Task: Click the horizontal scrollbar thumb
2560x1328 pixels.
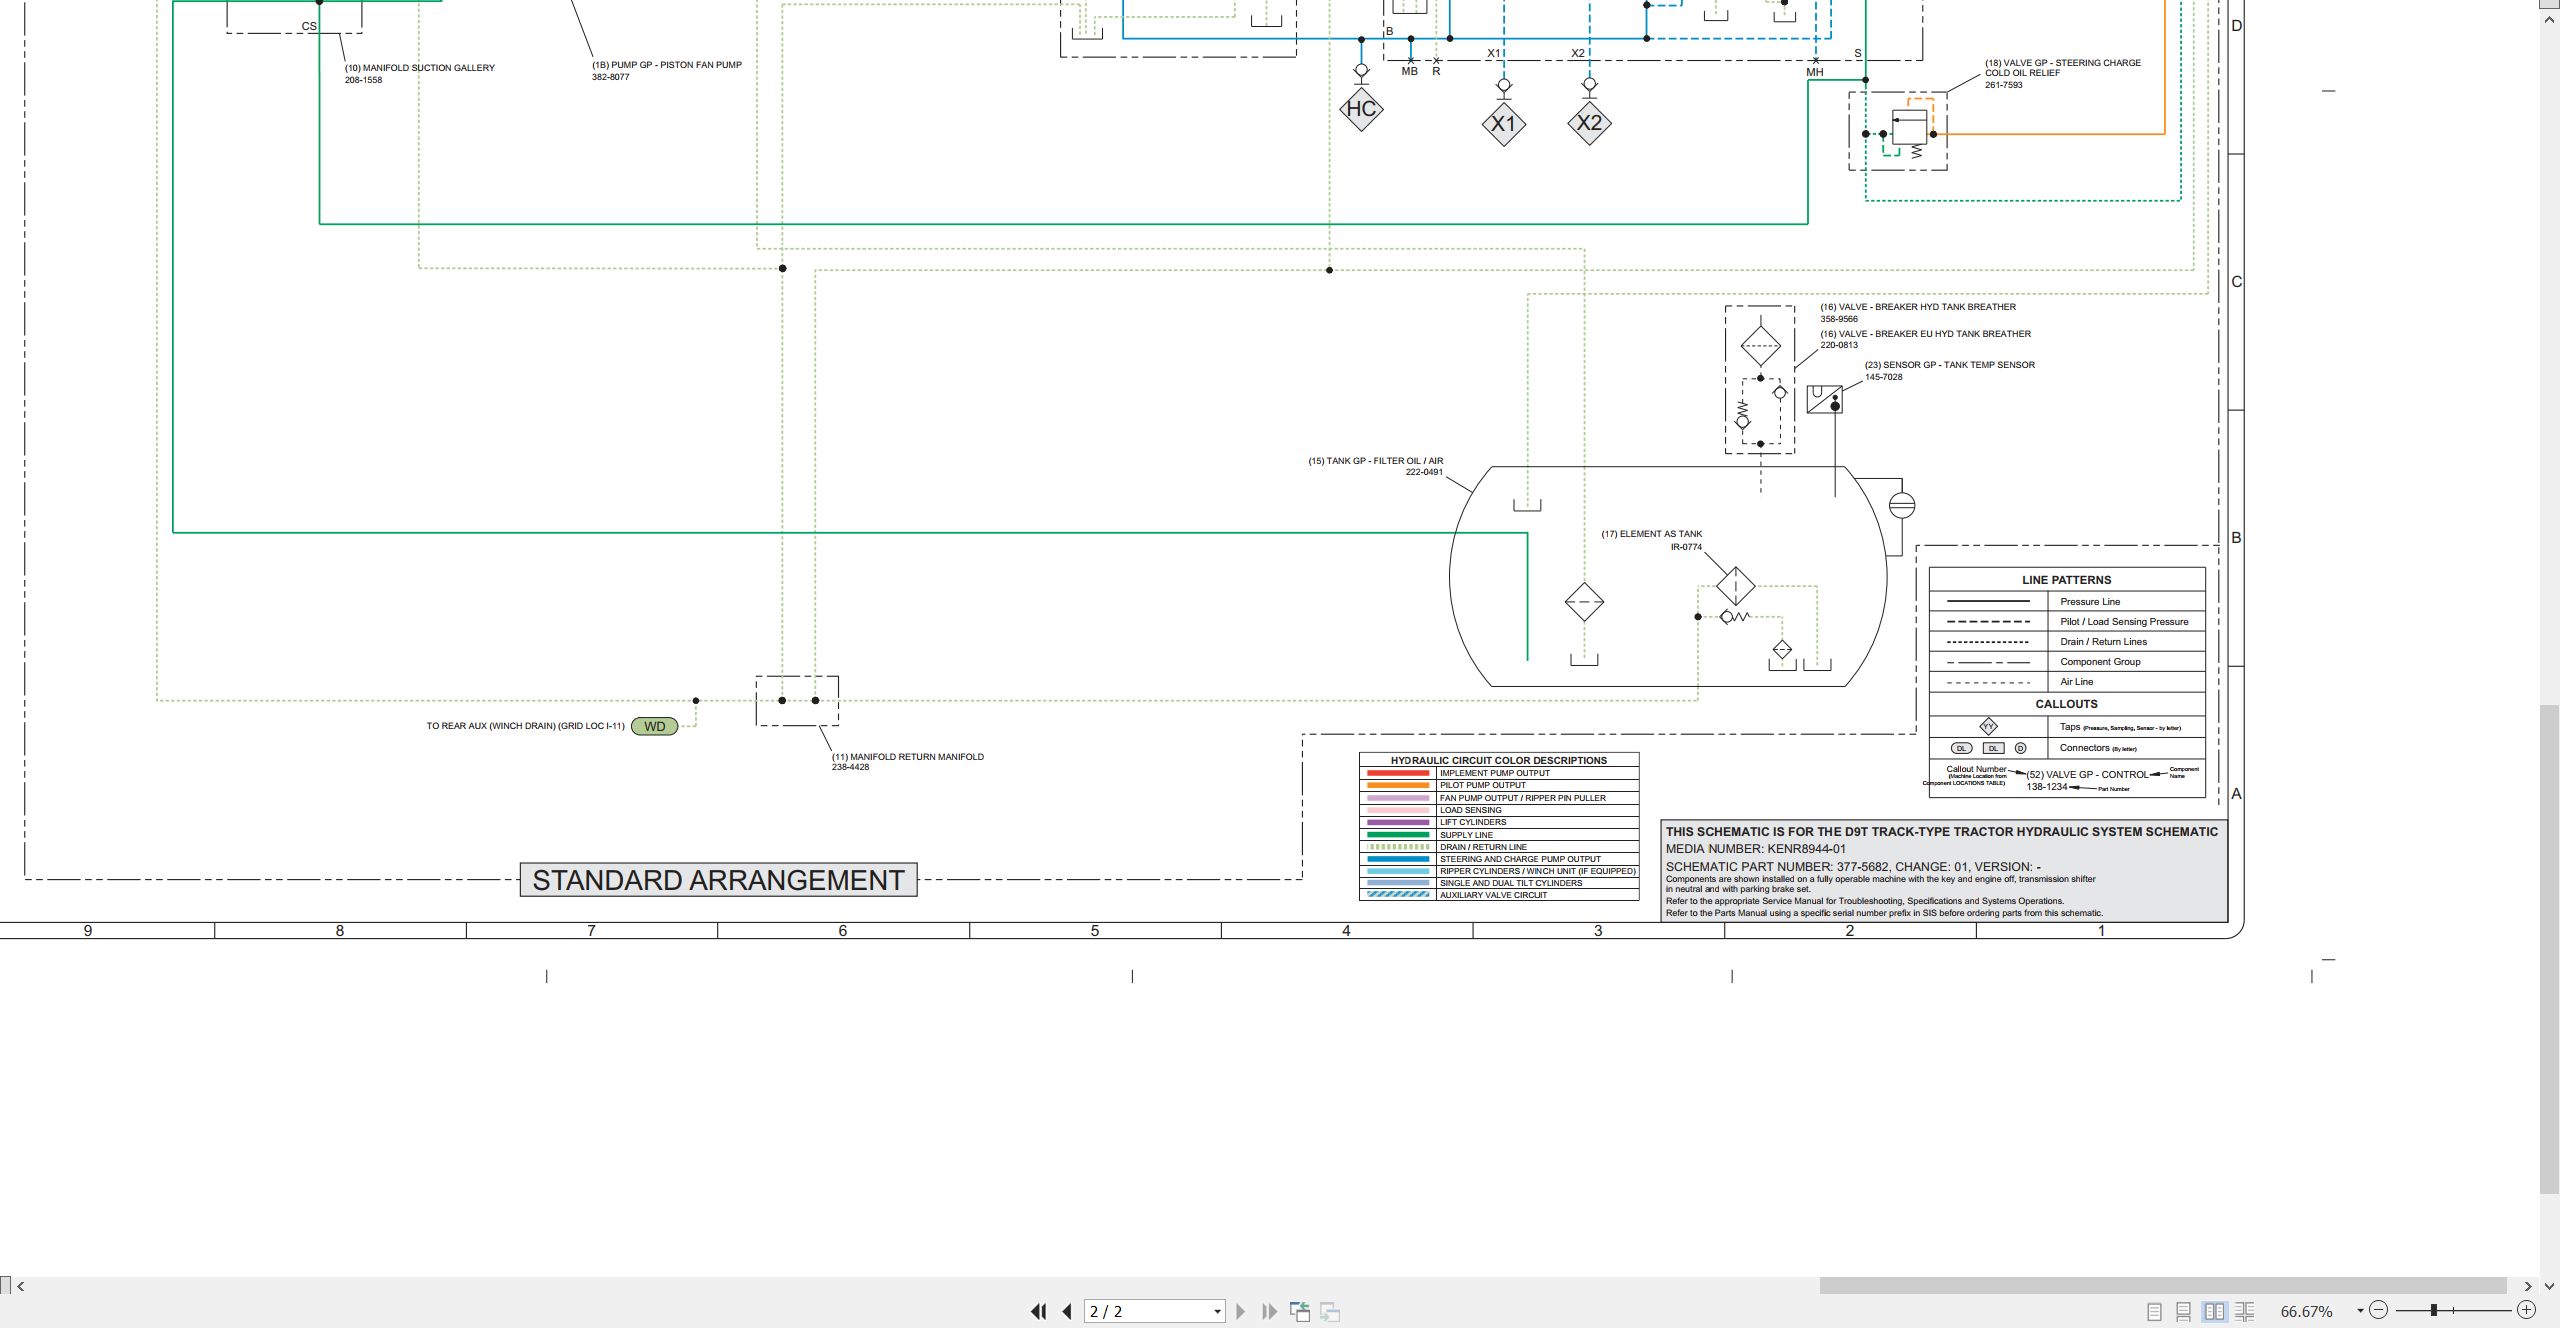Action: tap(2162, 1286)
